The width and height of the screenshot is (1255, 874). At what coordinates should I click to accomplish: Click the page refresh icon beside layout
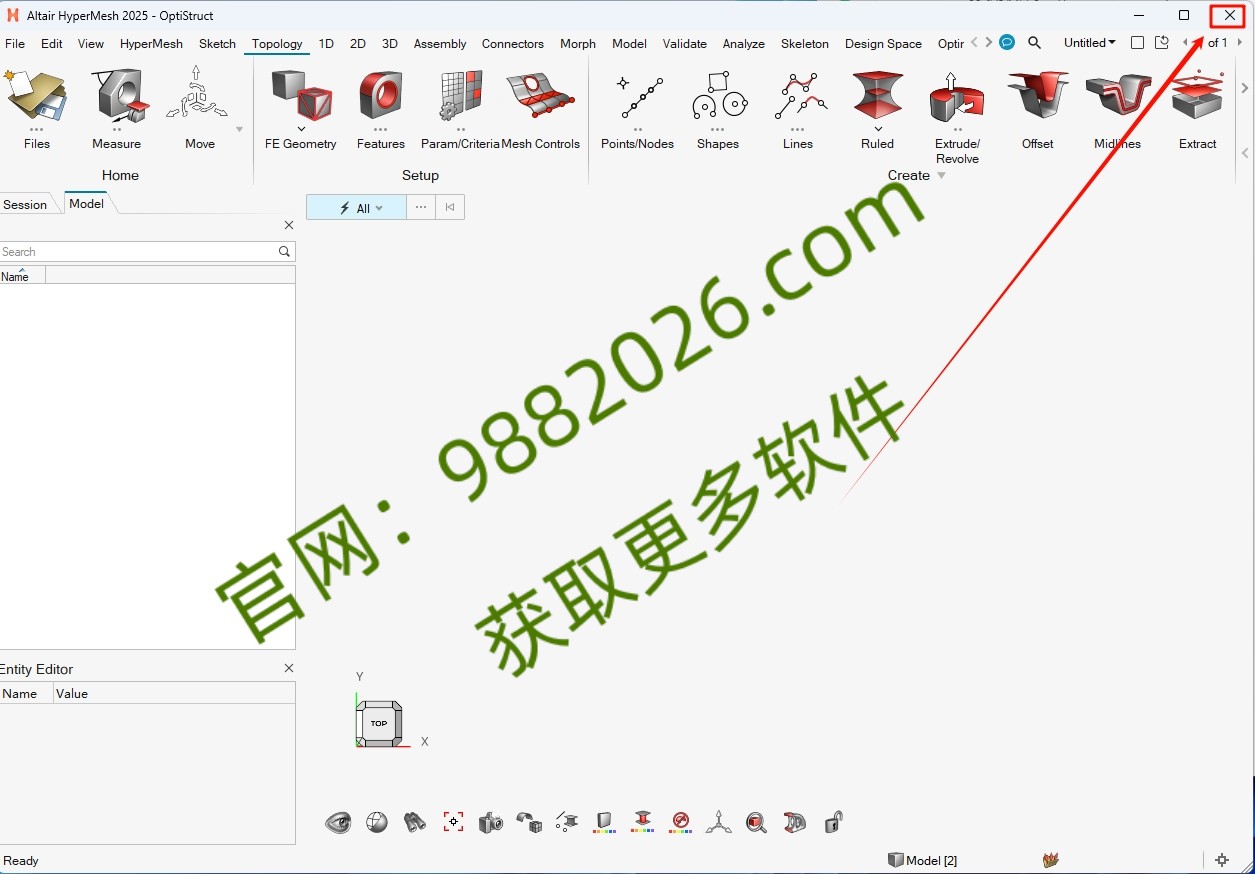click(x=1162, y=43)
